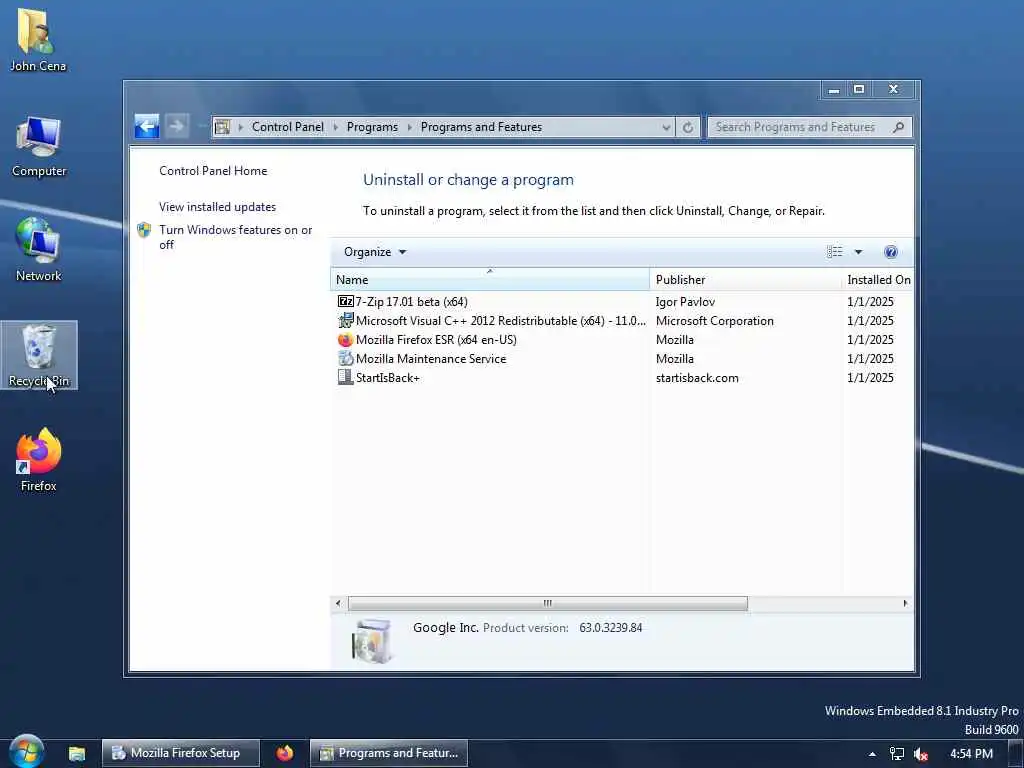This screenshot has height=768, width=1024.
Task: Click the change view icon in toolbar
Action: point(835,252)
